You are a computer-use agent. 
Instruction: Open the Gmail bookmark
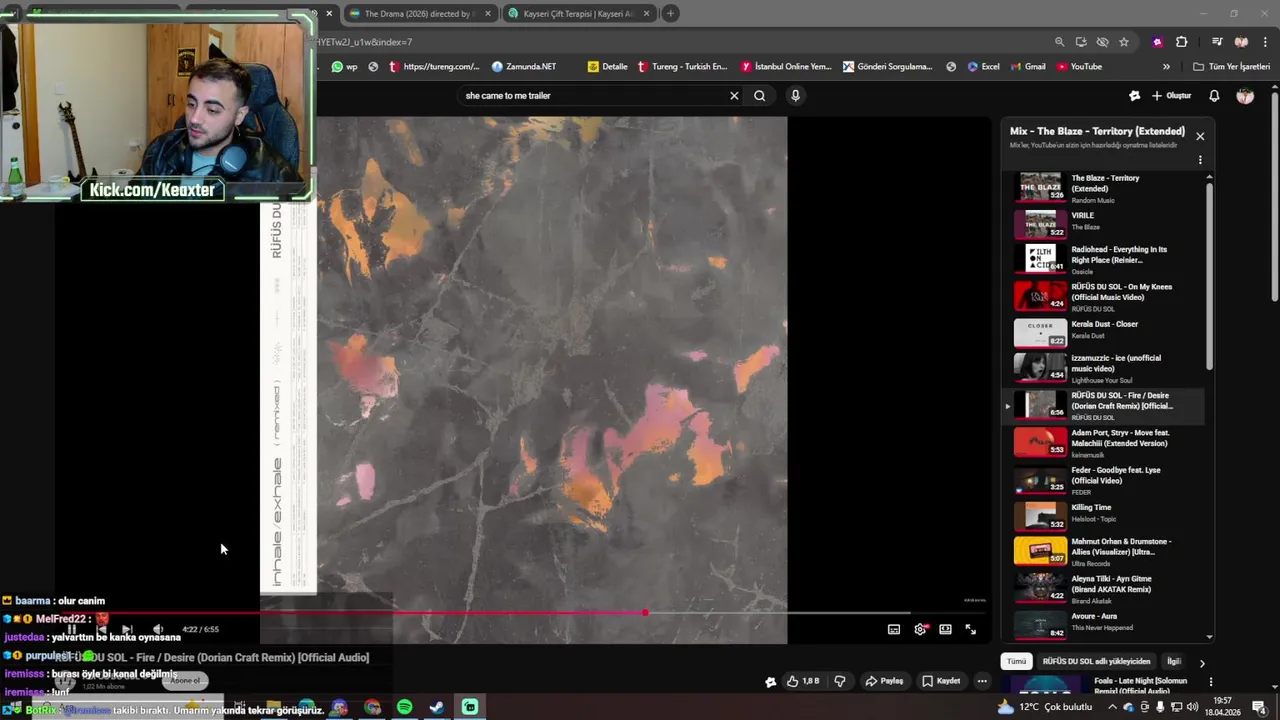[1027, 67]
